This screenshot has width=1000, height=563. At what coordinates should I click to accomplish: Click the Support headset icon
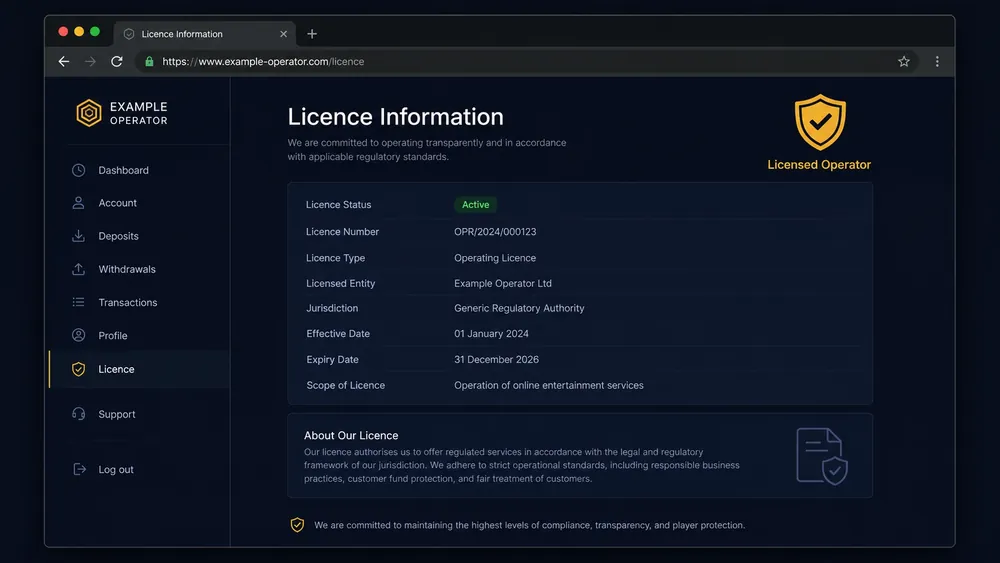(x=78, y=414)
